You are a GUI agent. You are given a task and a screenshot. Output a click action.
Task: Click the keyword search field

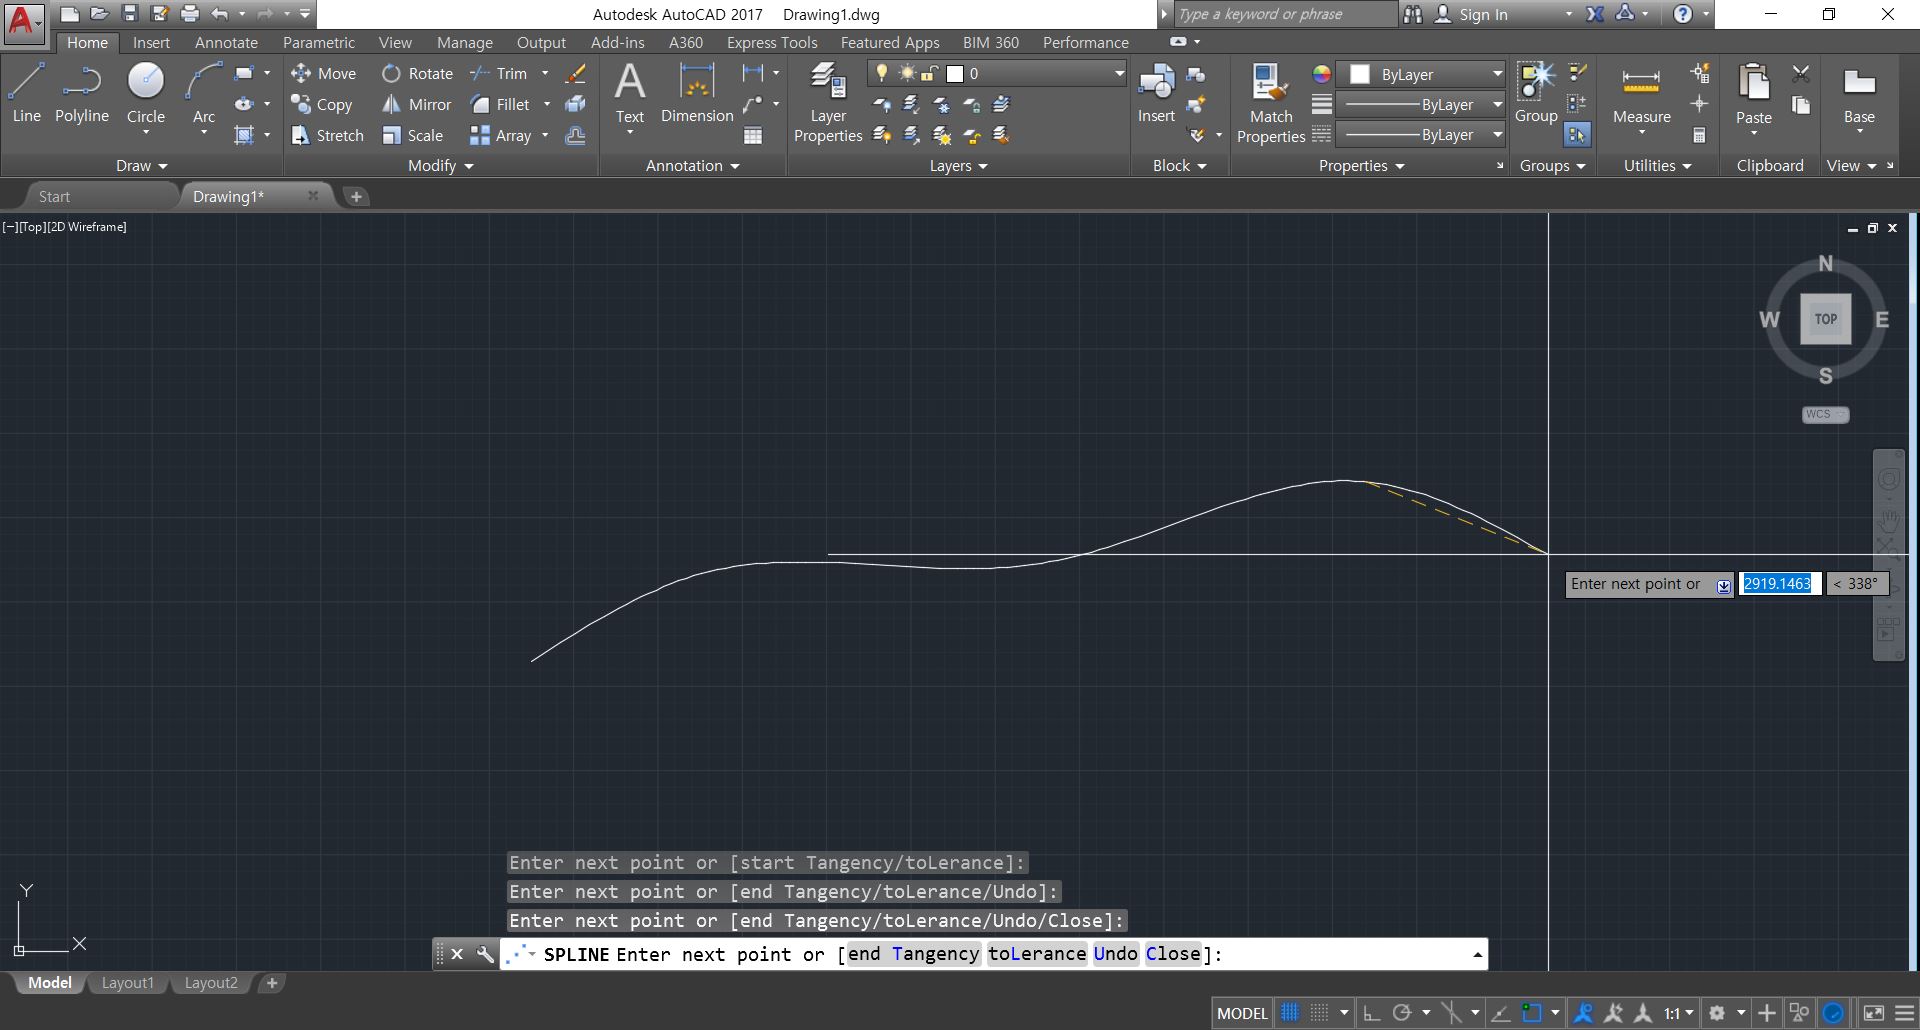[1285, 14]
